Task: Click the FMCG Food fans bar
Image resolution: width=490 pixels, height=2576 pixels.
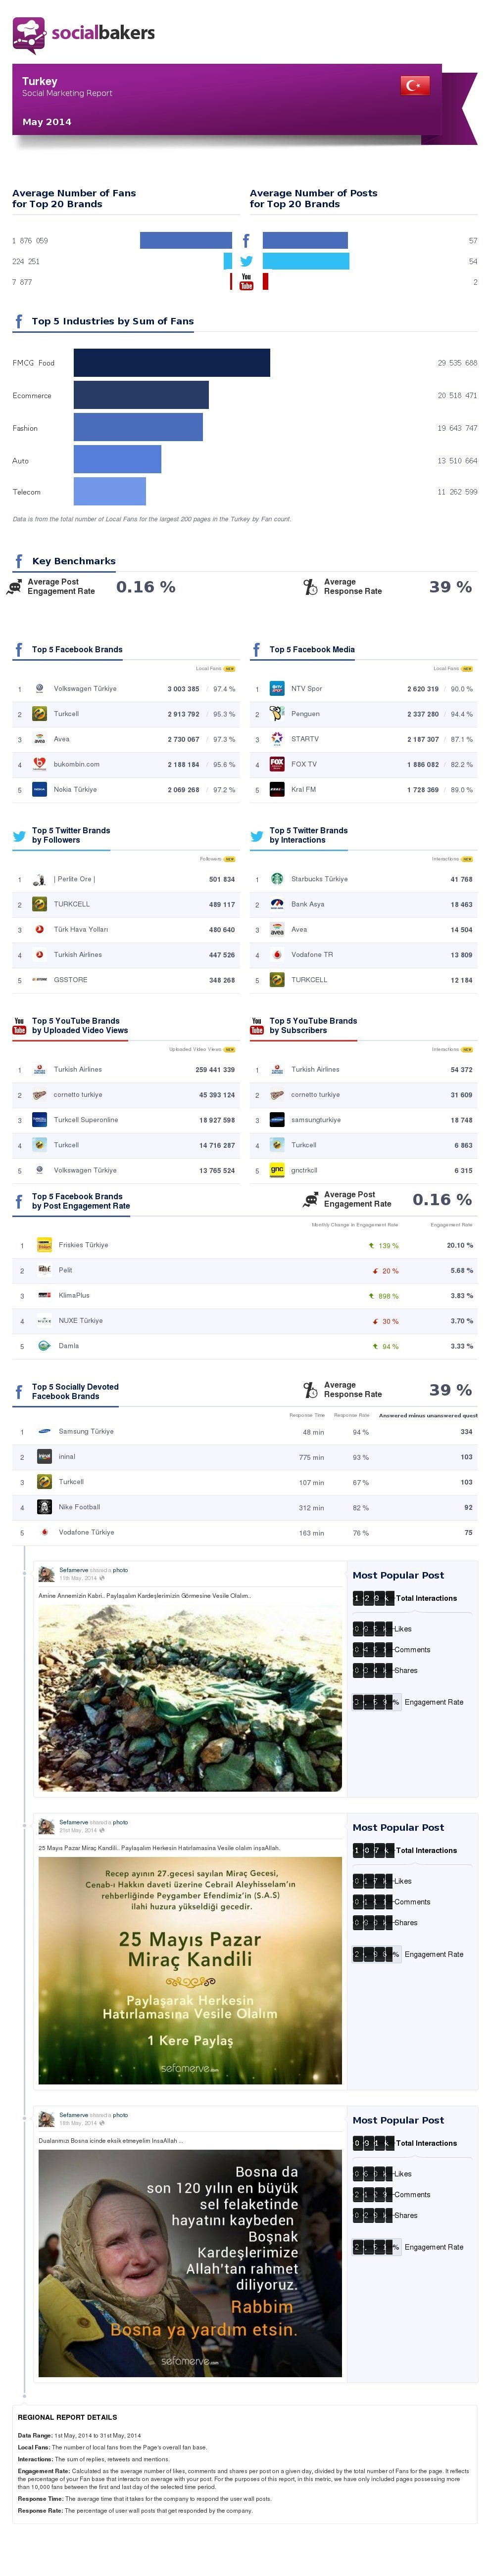Action: 171,363
